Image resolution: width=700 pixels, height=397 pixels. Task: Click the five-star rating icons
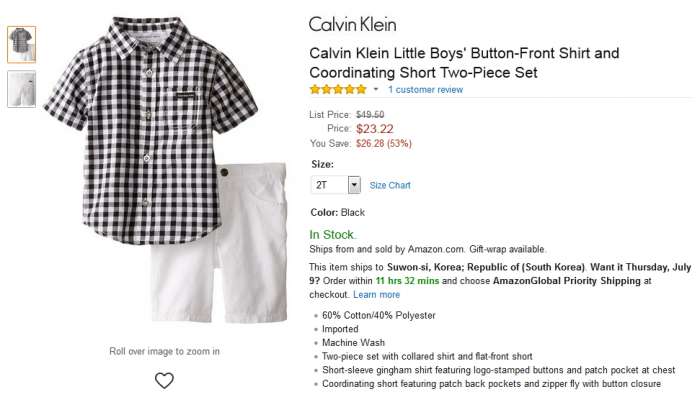338,89
